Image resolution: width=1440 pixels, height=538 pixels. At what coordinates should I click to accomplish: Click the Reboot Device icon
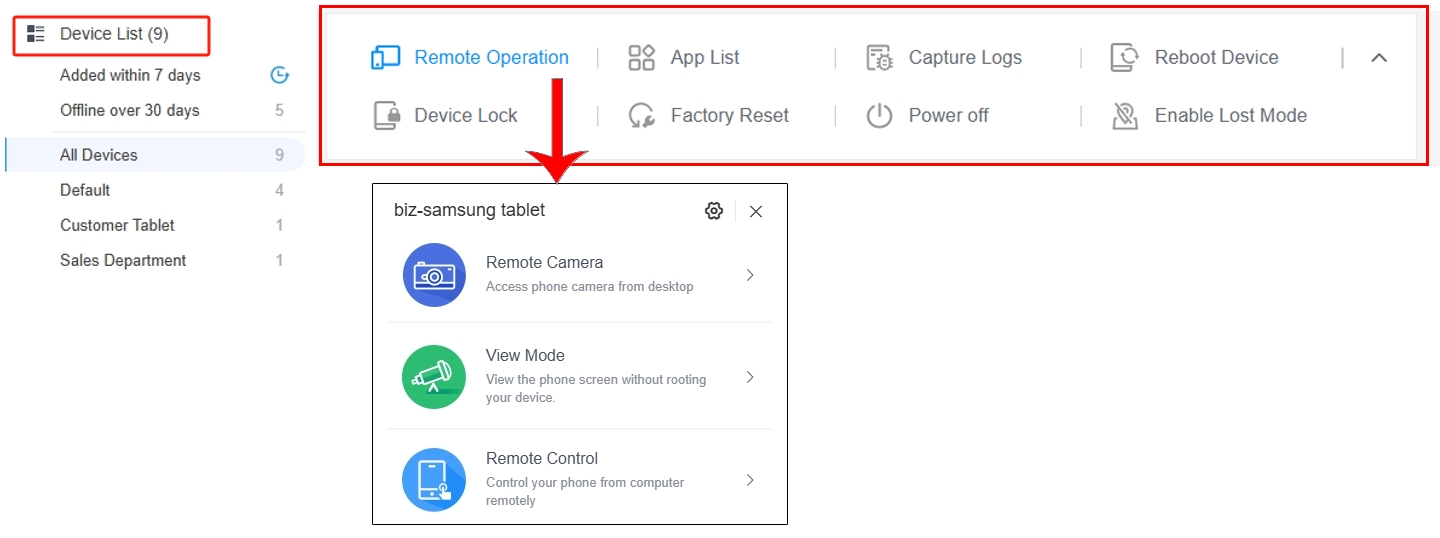click(1125, 58)
